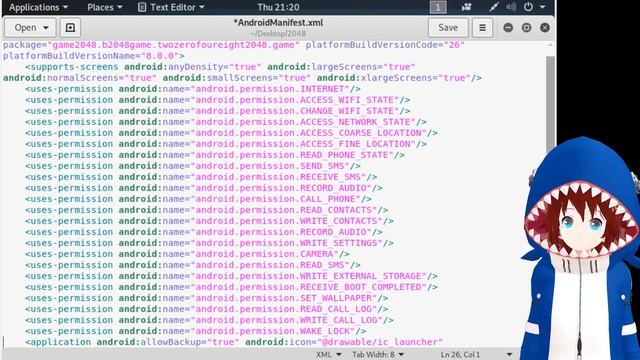Expand the system menu arrow
This screenshot has width=640, height=360.
click(542, 7)
